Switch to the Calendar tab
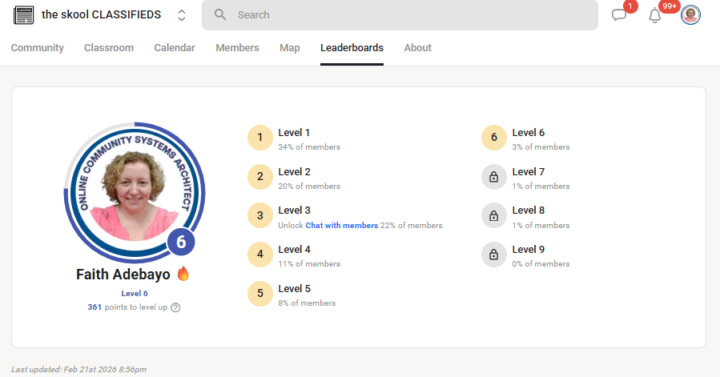 (174, 48)
